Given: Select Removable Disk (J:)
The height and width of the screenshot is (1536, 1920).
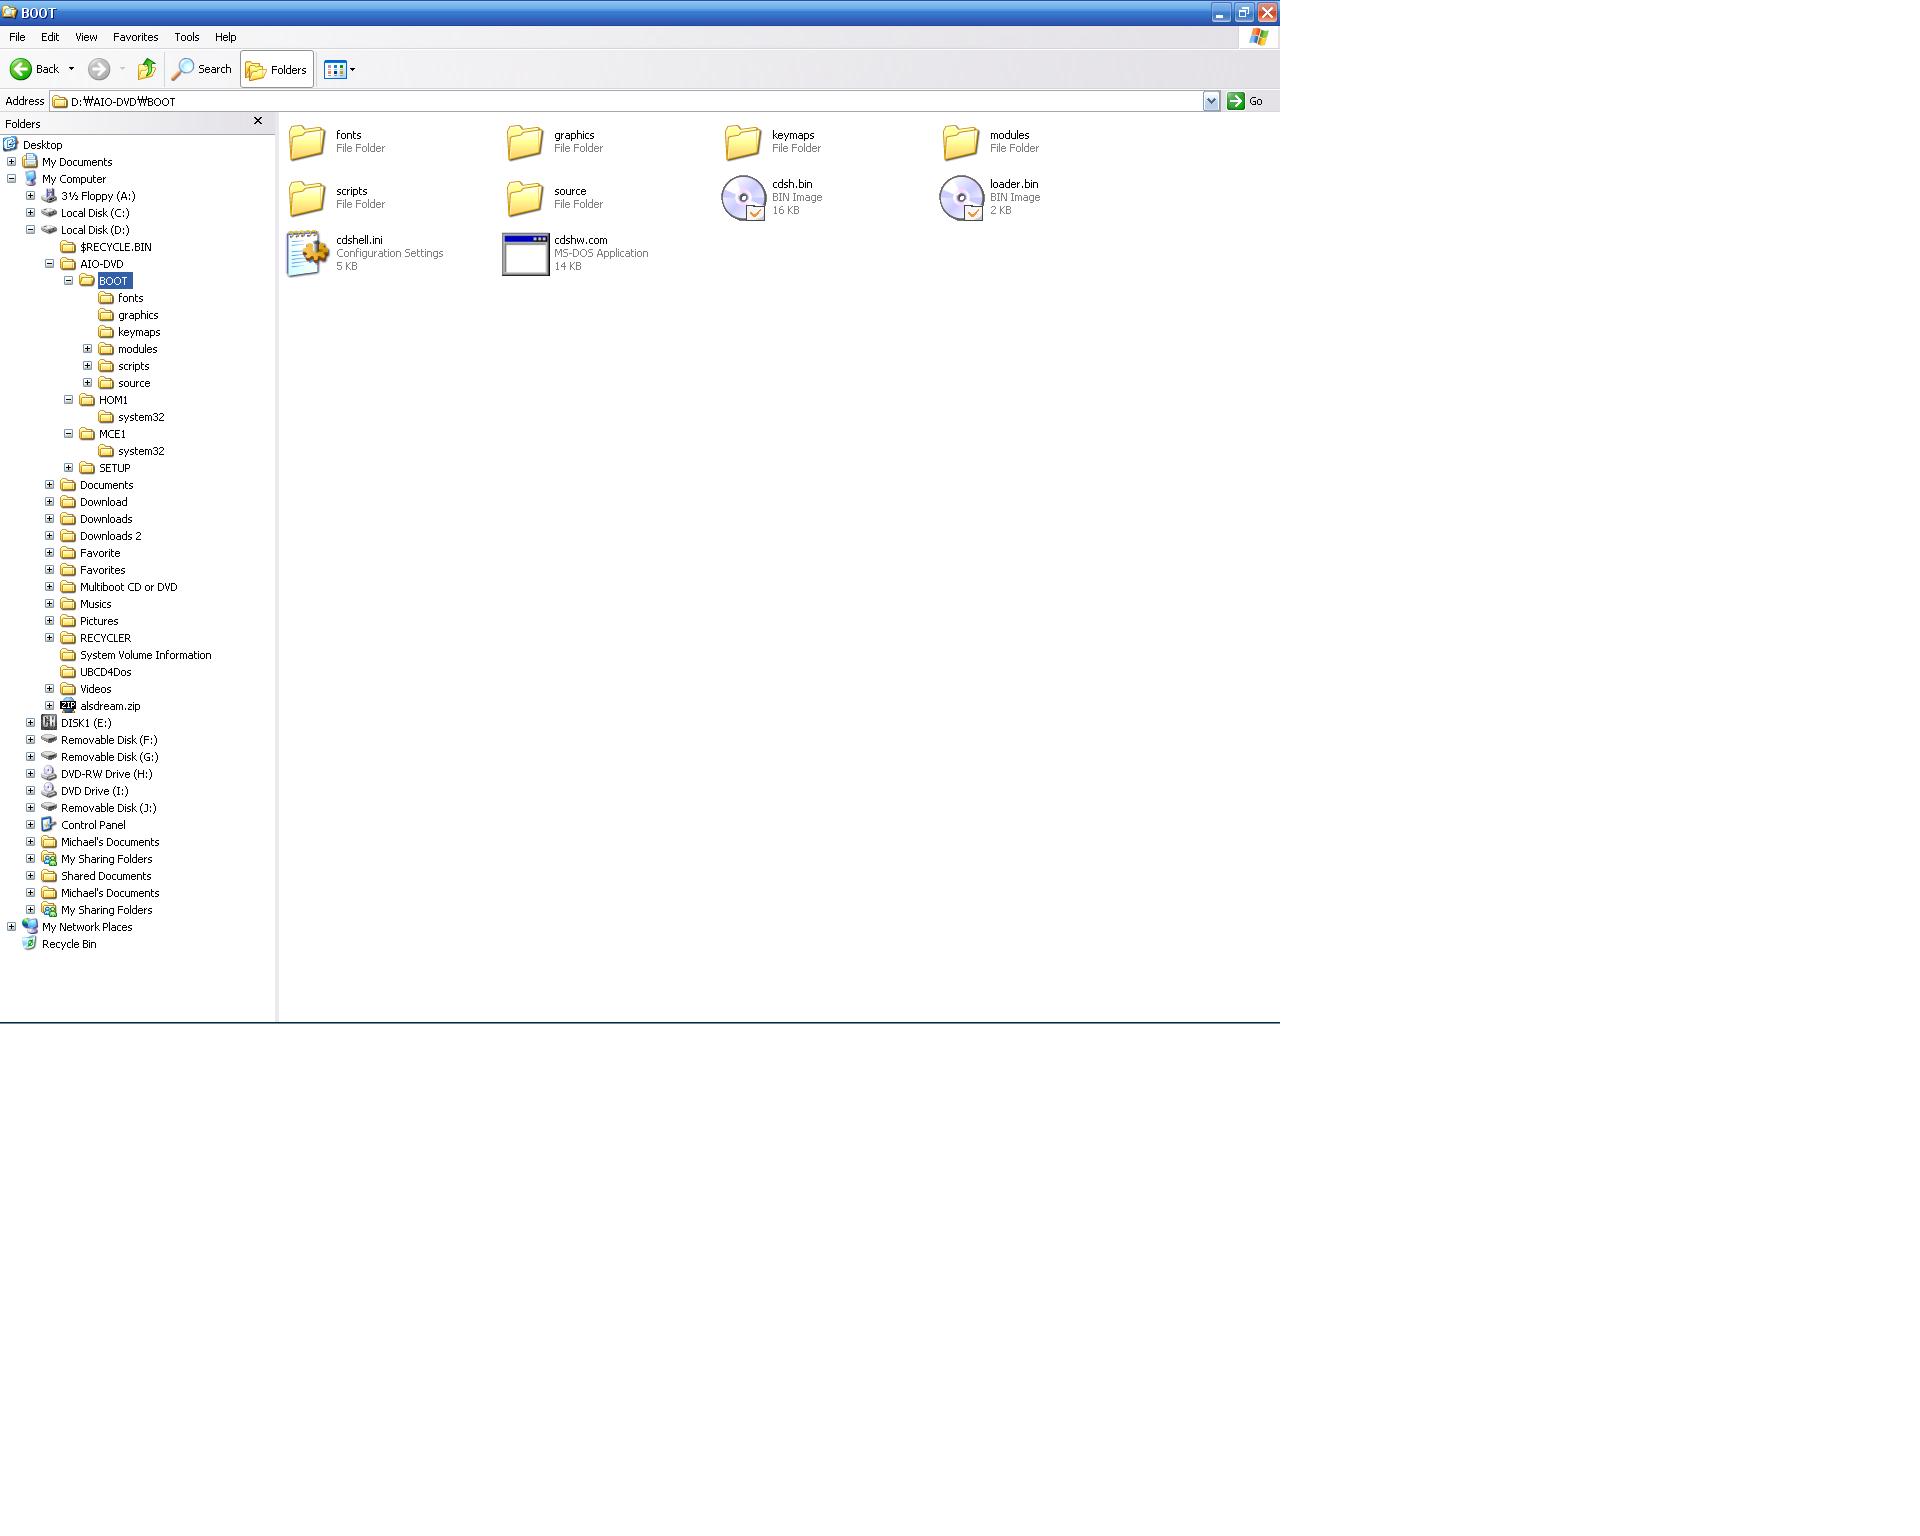Looking at the screenshot, I should (108, 808).
